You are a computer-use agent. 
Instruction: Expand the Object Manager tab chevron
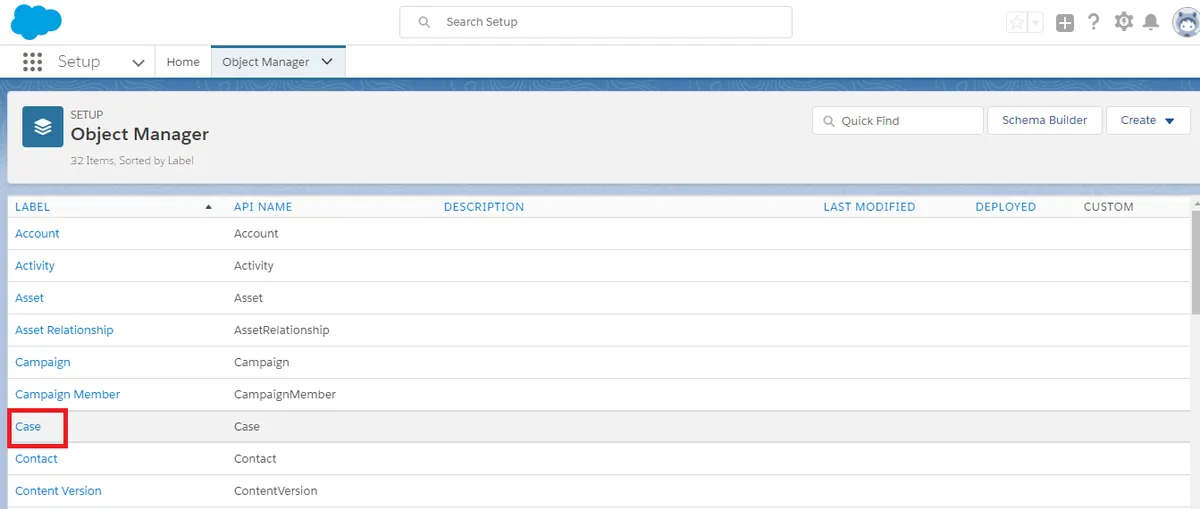[327, 62]
